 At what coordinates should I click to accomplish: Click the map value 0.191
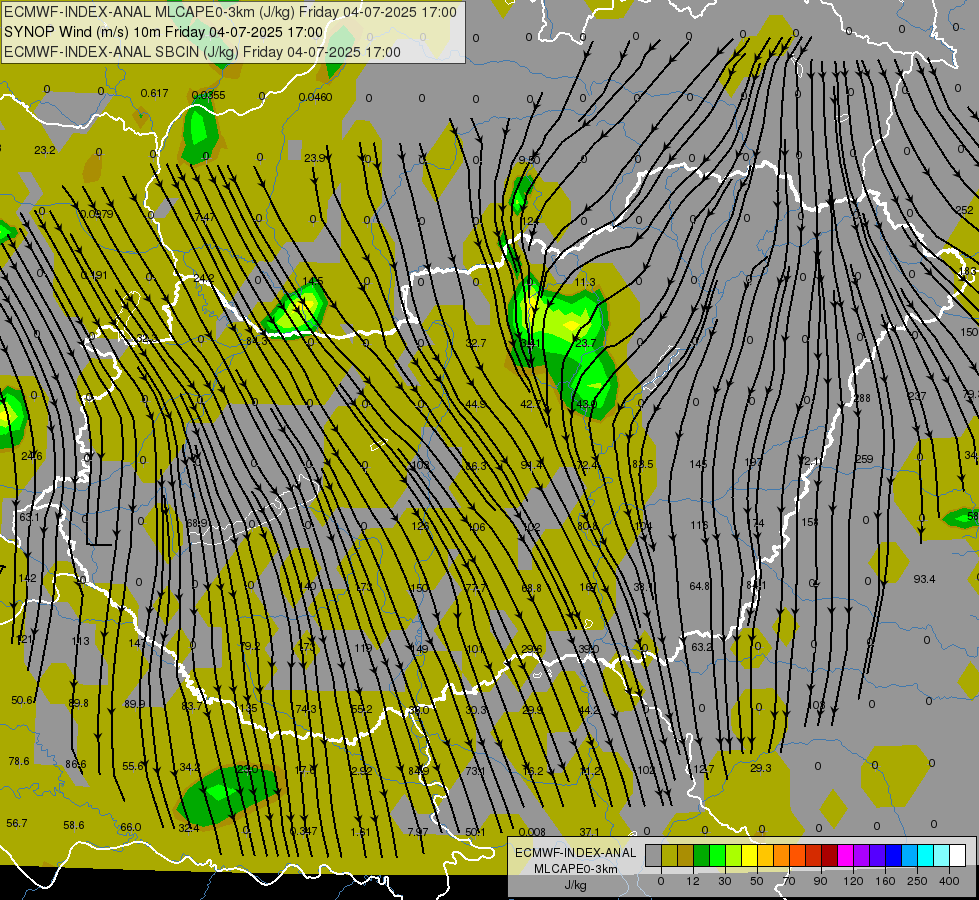(x=94, y=275)
